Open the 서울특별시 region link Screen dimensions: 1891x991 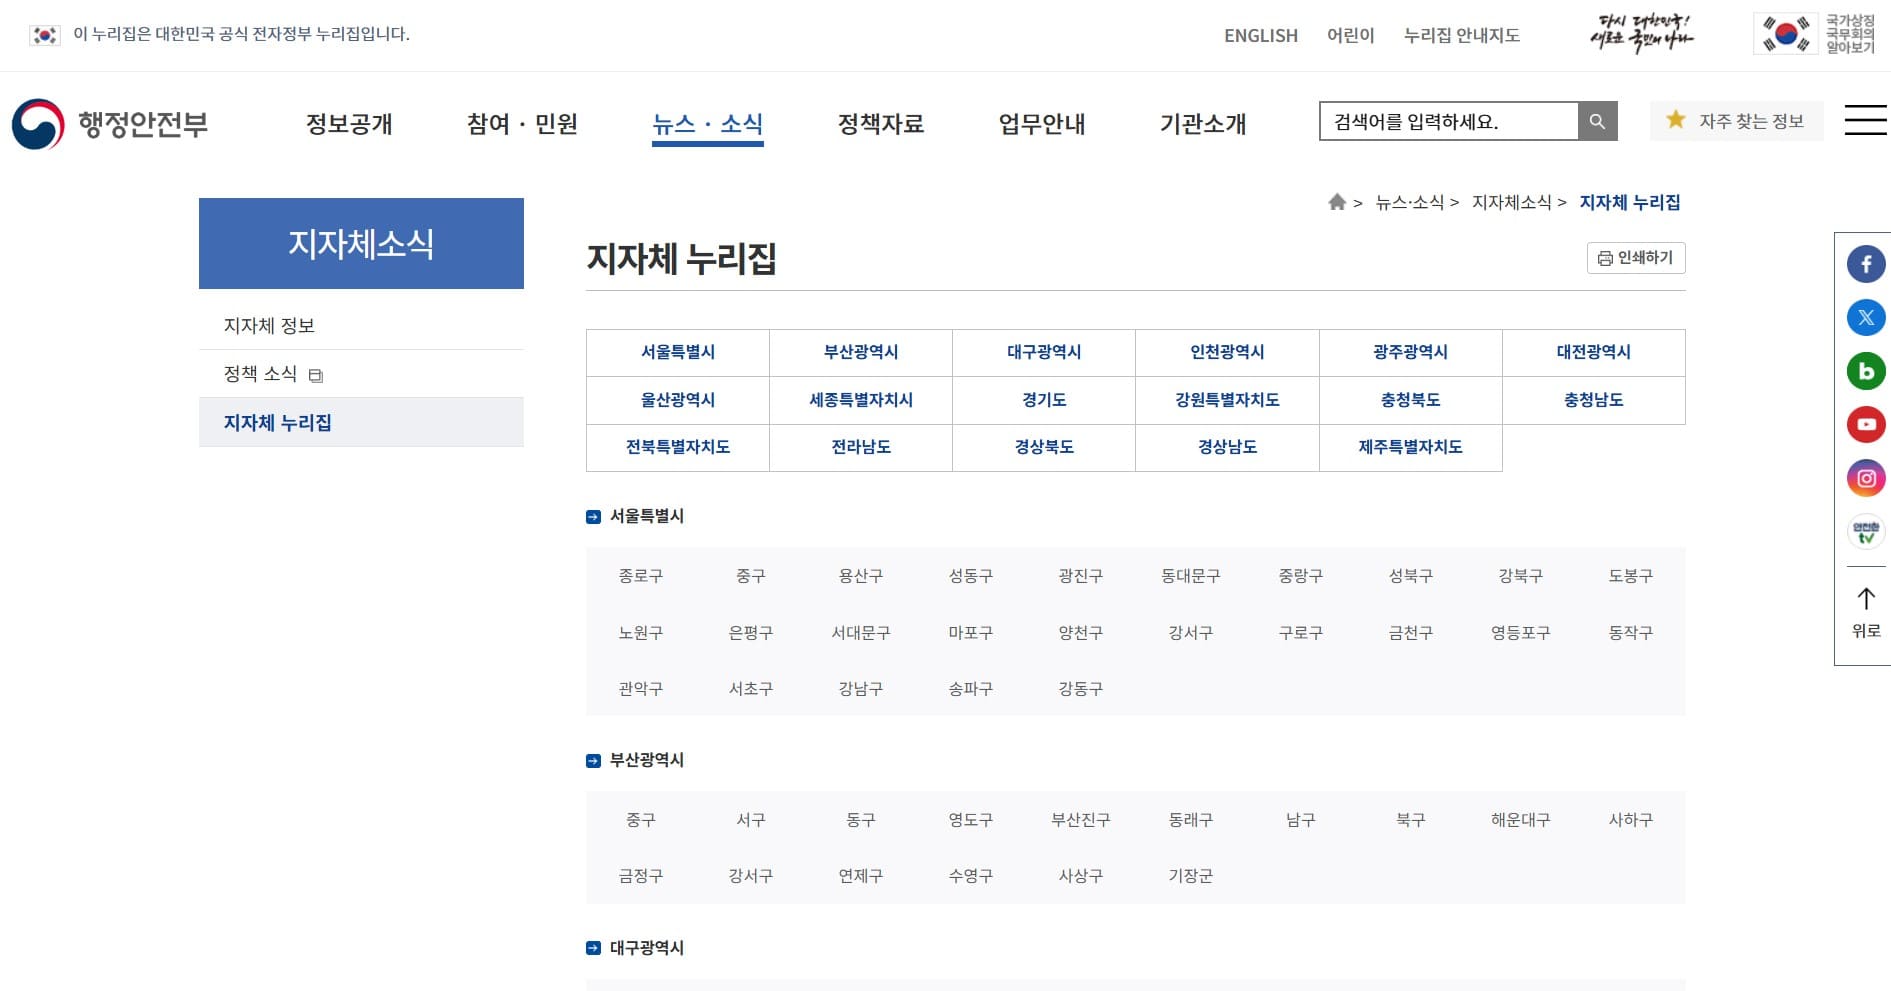677,352
